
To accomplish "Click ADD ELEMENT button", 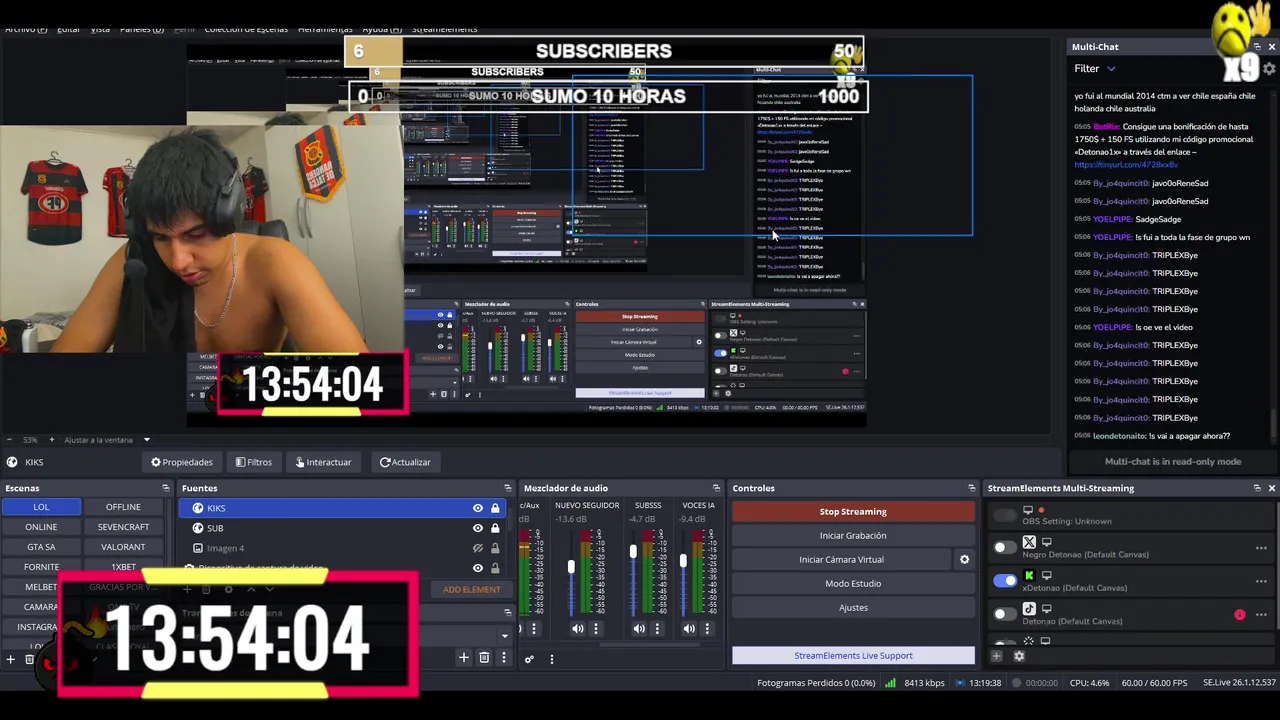I will 472,589.
